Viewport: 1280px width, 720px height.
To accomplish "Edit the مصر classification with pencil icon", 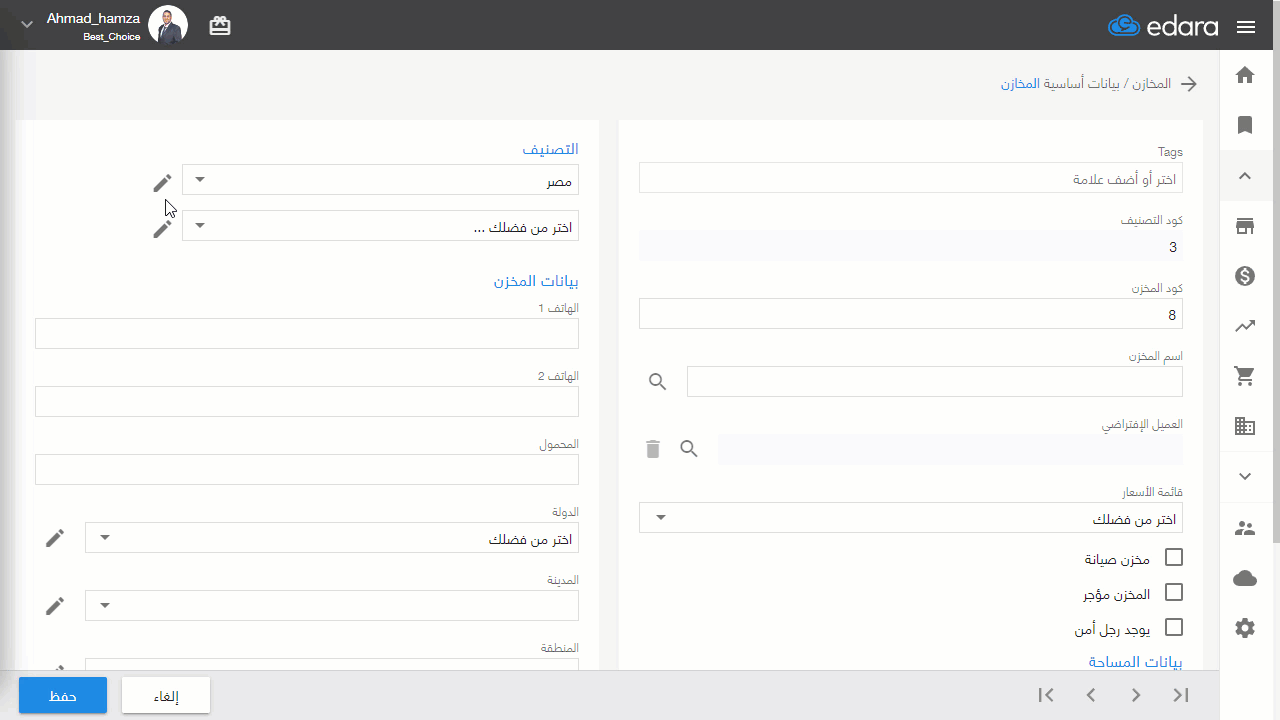I will [162, 183].
